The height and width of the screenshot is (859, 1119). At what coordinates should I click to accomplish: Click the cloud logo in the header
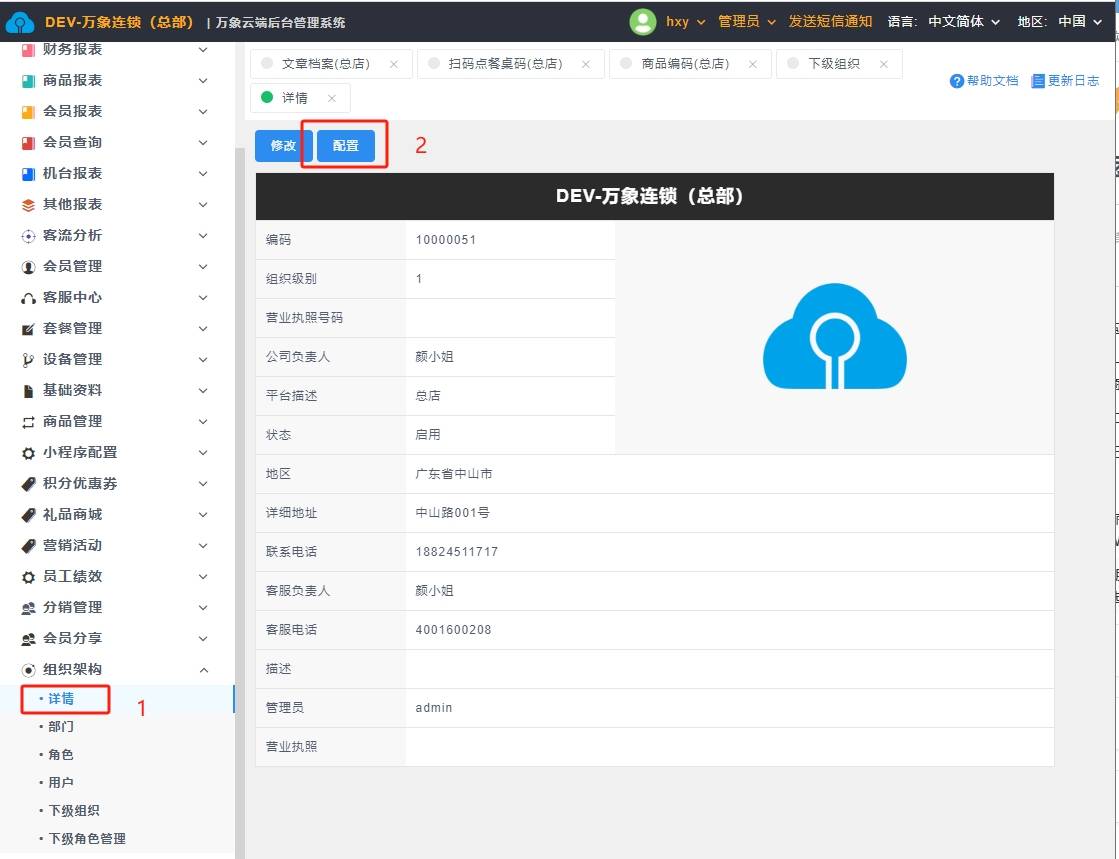coord(20,22)
